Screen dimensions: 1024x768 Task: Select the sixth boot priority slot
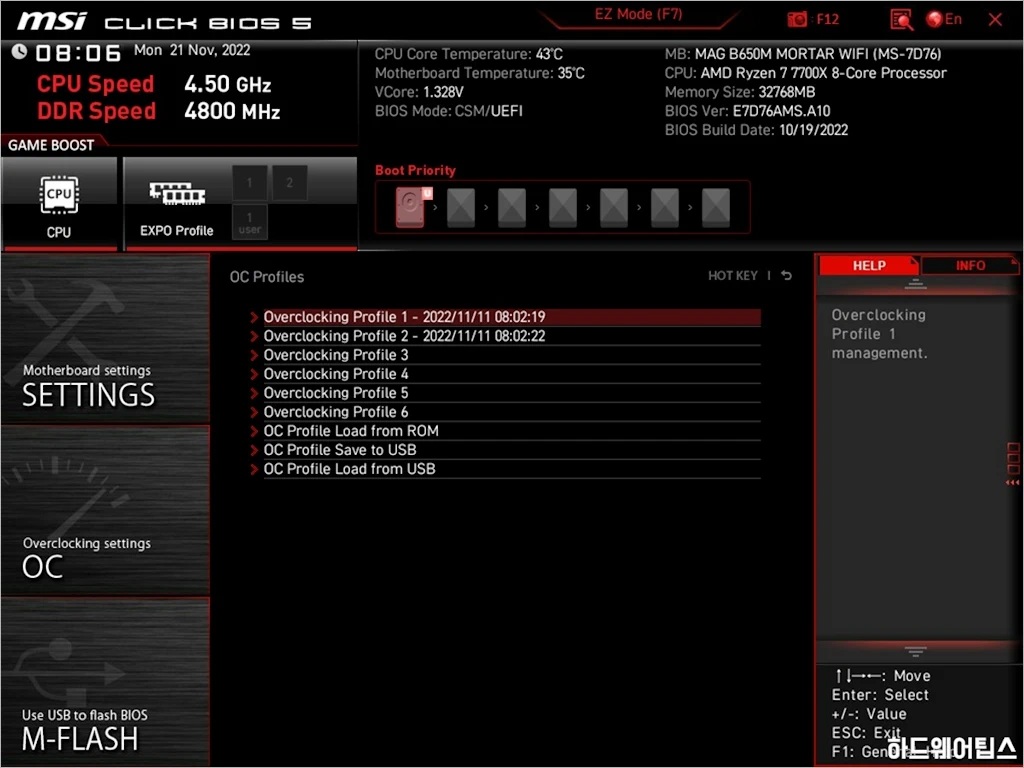pyautogui.click(x=665, y=208)
